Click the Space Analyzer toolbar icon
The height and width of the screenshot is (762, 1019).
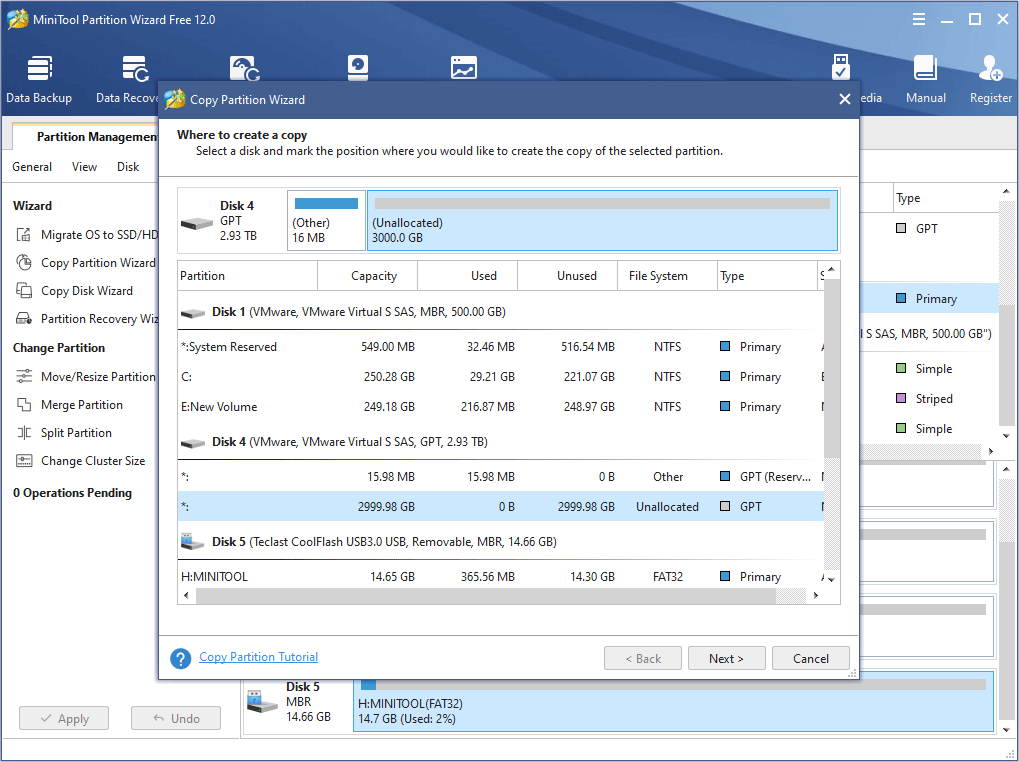click(x=463, y=68)
